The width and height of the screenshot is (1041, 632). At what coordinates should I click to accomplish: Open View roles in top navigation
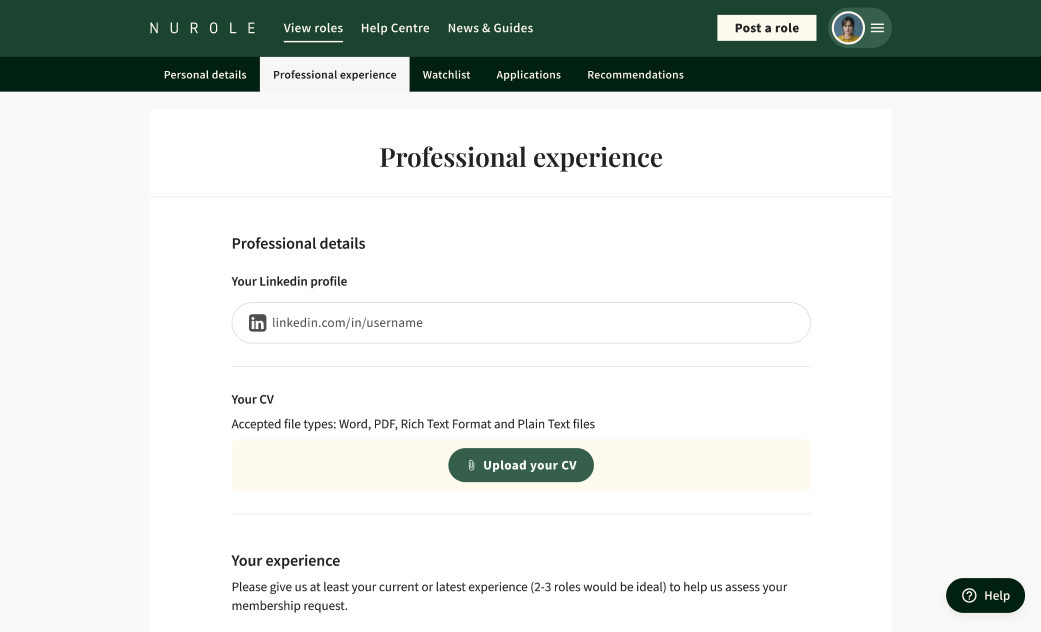coord(313,28)
